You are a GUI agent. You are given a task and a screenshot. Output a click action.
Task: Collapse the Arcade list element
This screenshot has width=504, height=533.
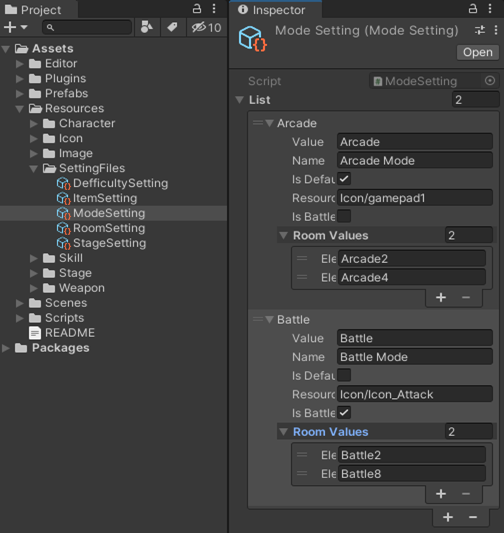click(270, 123)
